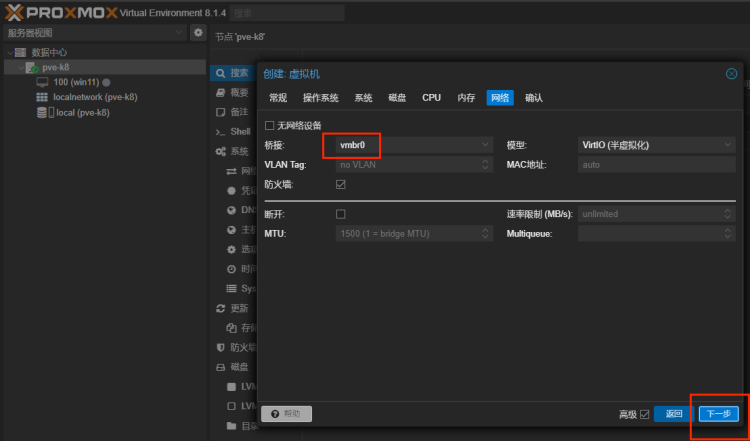Open the Syslog list icon

[232, 288]
